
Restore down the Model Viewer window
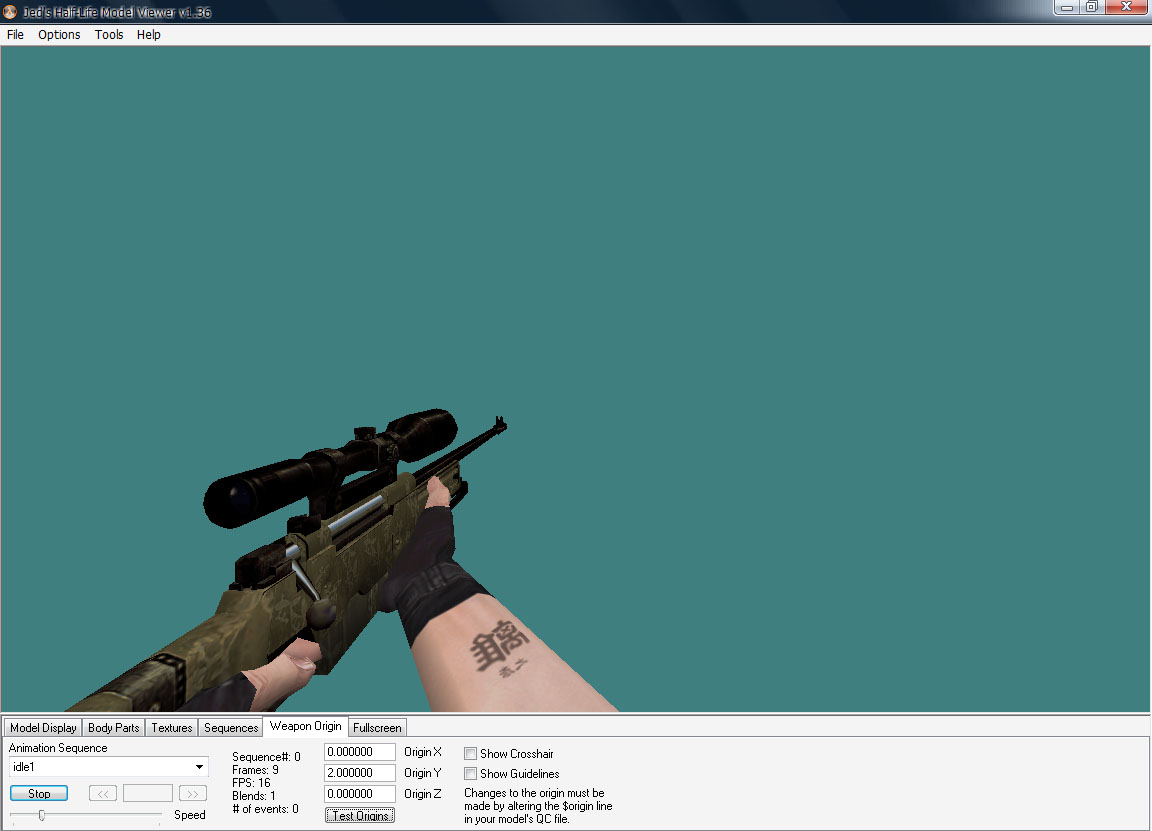click(x=1092, y=7)
